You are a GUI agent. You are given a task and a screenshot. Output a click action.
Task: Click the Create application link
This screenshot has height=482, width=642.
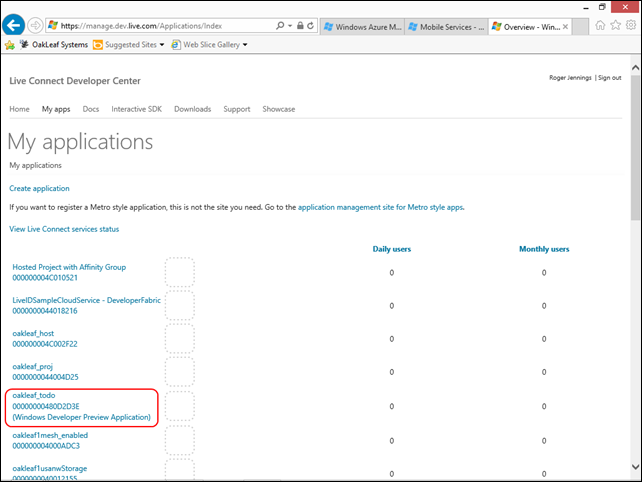pos(39,188)
